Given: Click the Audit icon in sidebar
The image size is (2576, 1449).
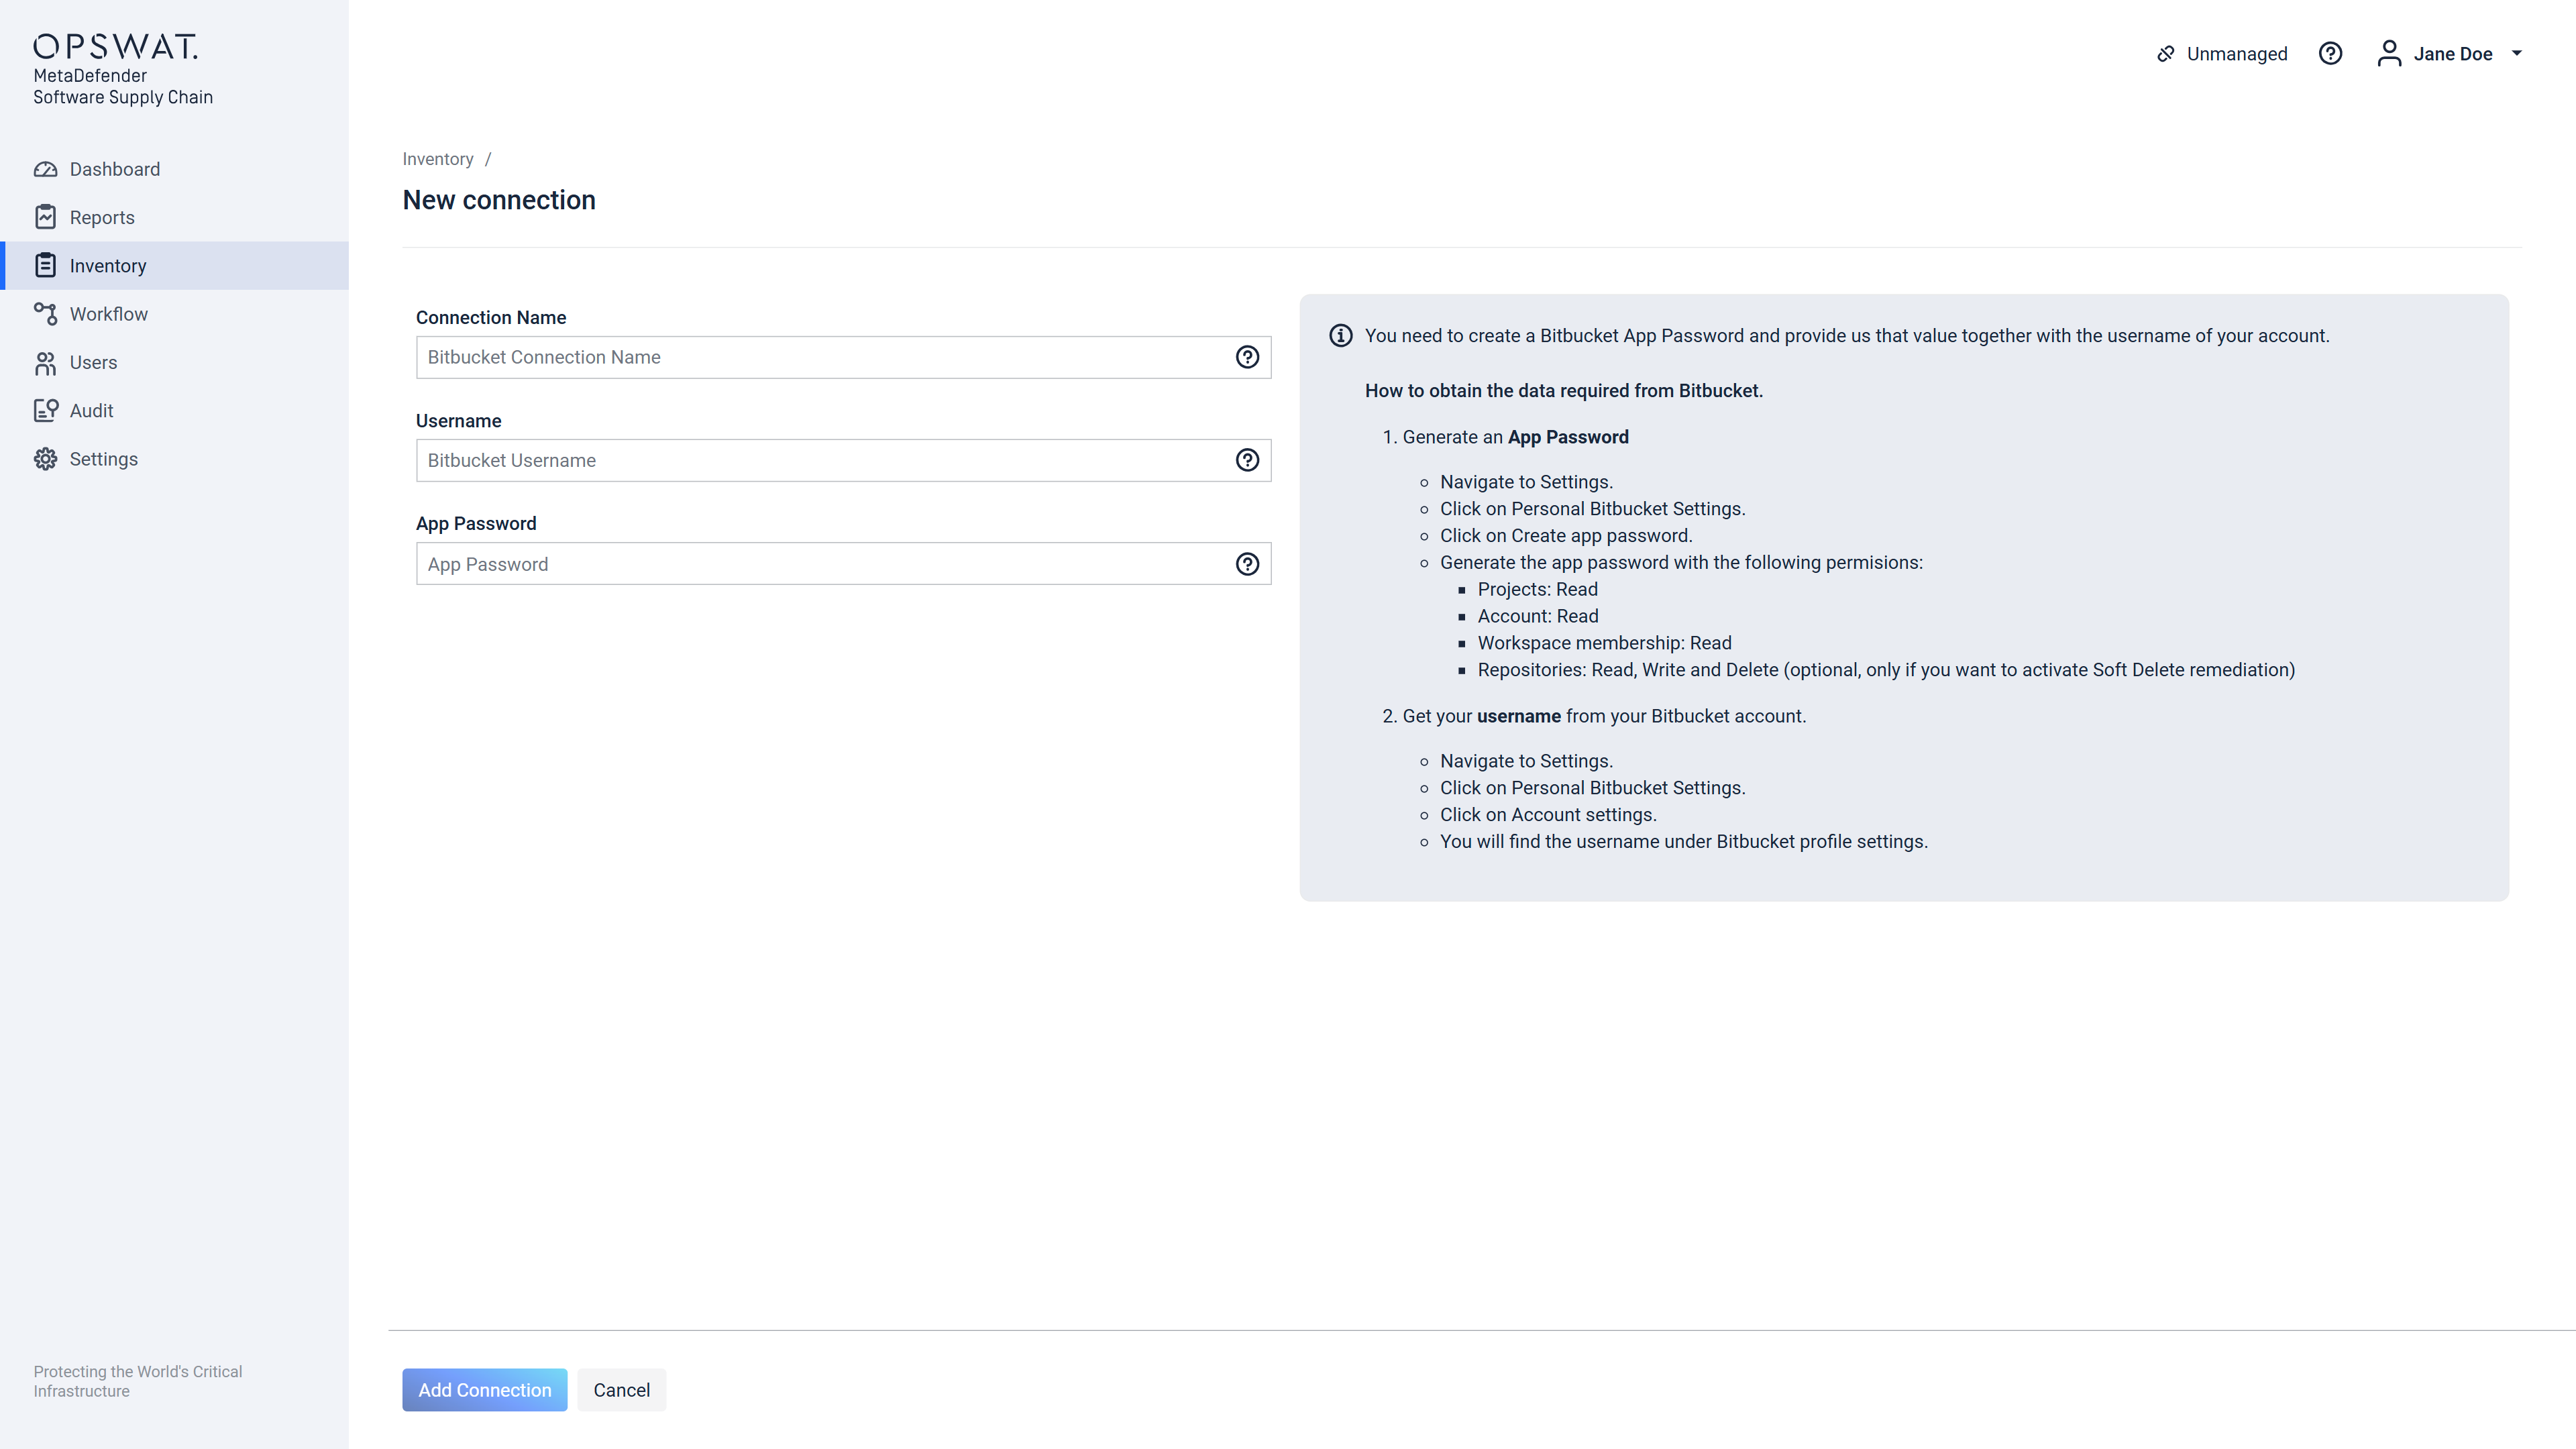Looking at the screenshot, I should pyautogui.click(x=45, y=411).
